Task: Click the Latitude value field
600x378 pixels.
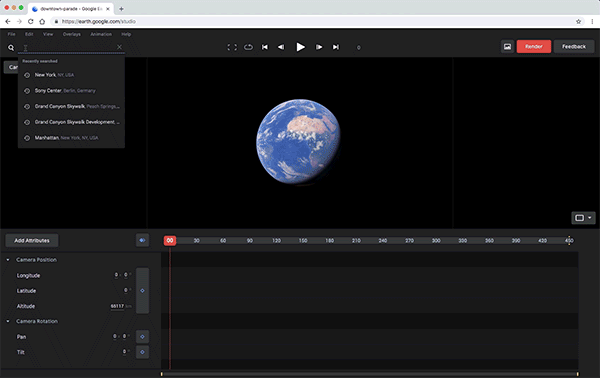Action: click(126, 290)
